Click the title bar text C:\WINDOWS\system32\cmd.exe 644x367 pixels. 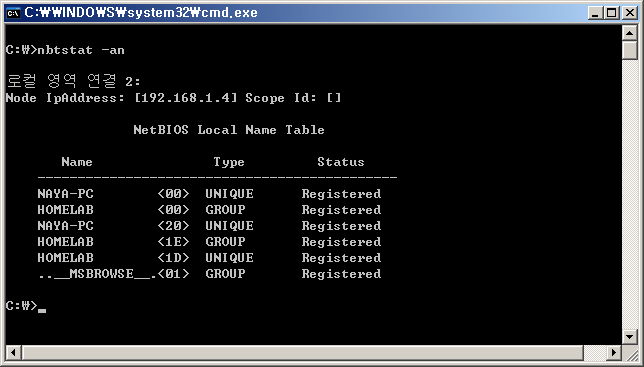coord(141,13)
